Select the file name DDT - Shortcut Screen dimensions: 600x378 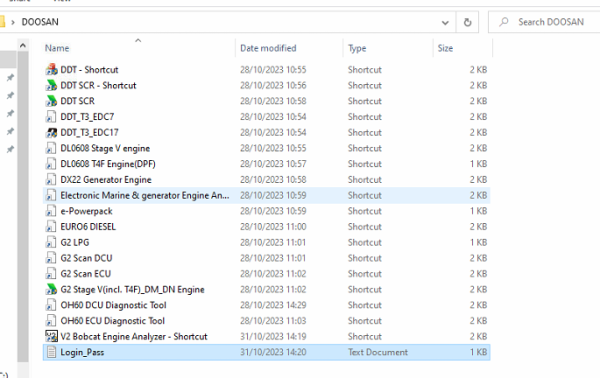(90, 70)
